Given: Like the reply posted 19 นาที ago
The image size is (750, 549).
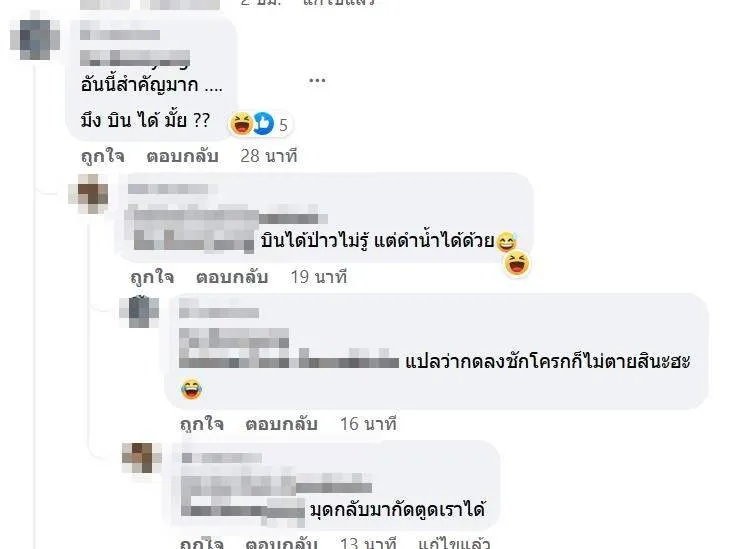Looking at the screenshot, I should click(152, 277).
